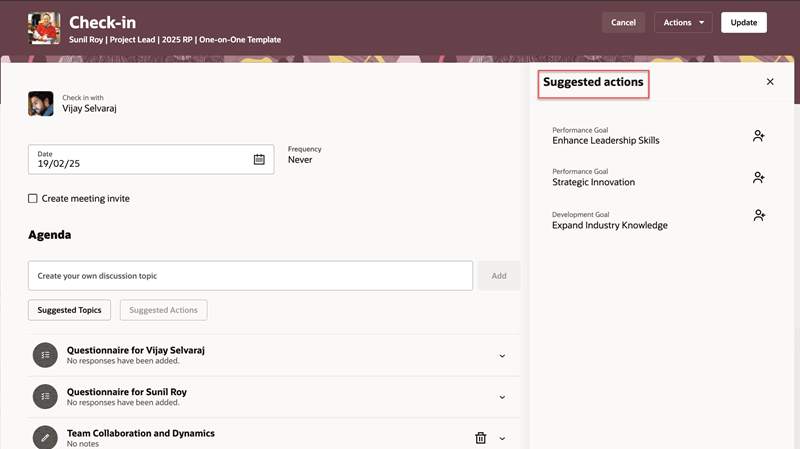Click the Agenda heading

49,235
